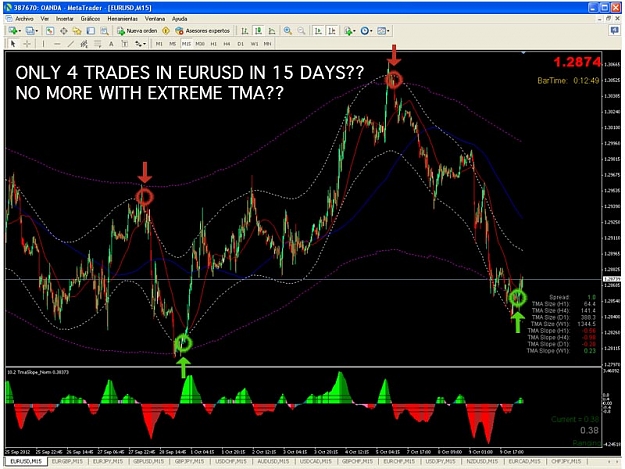The image size is (625, 469).
Task: Open the Strategy Tester icon
Action: (104, 31)
